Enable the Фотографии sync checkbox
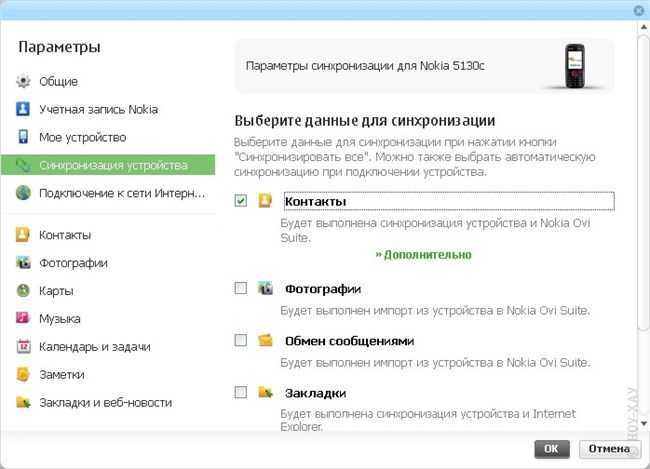This screenshot has width=650, height=469. (x=240, y=288)
